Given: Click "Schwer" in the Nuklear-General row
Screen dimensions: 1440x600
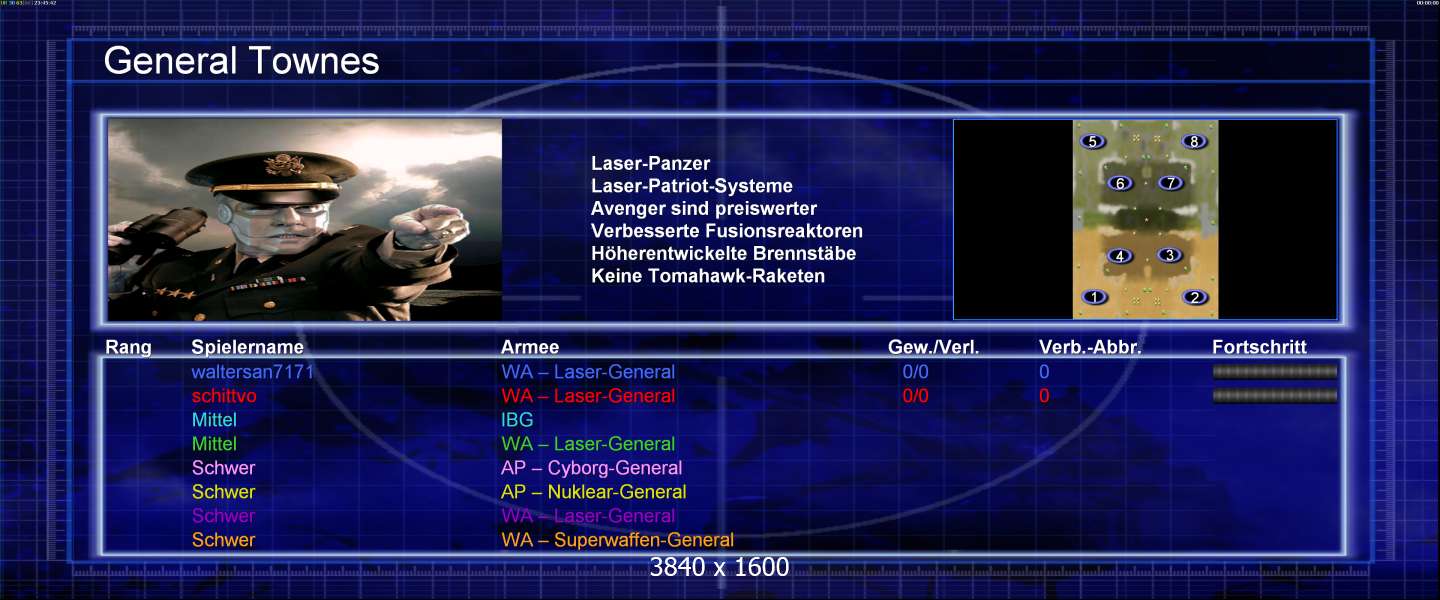Looking at the screenshot, I should click(223, 492).
